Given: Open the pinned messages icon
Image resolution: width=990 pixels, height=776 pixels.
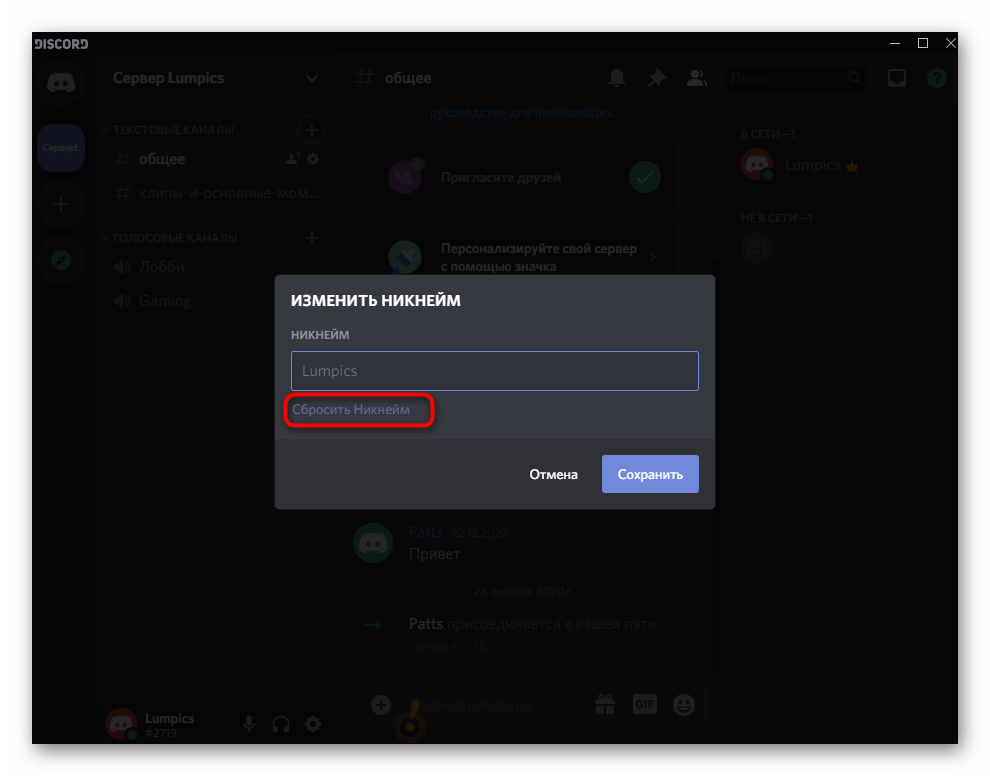Looking at the screenshot, I should pos(656,78).
